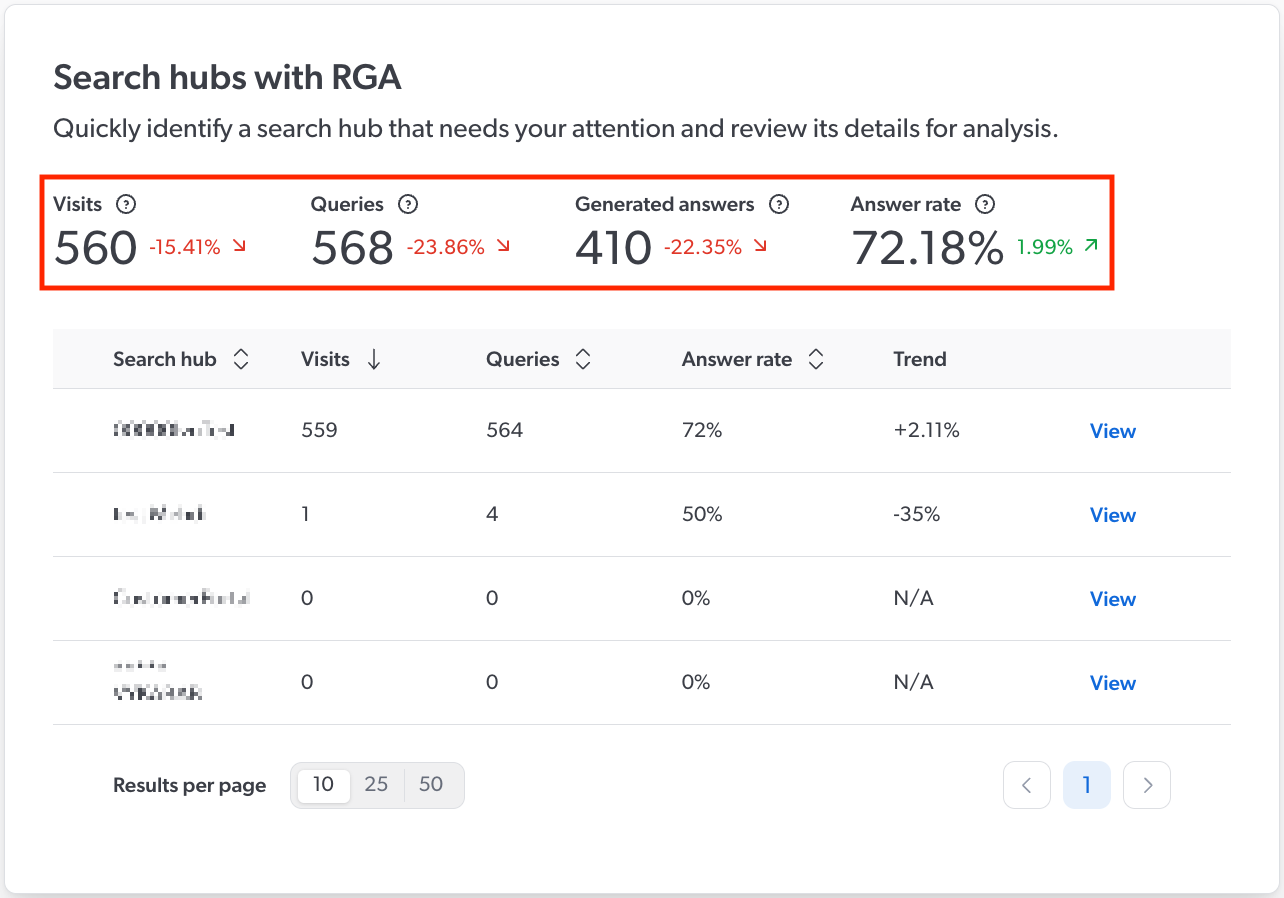View details of the first search hub
The image size is (1284, 898).
pyautogui.click(x=1112, y=431)
